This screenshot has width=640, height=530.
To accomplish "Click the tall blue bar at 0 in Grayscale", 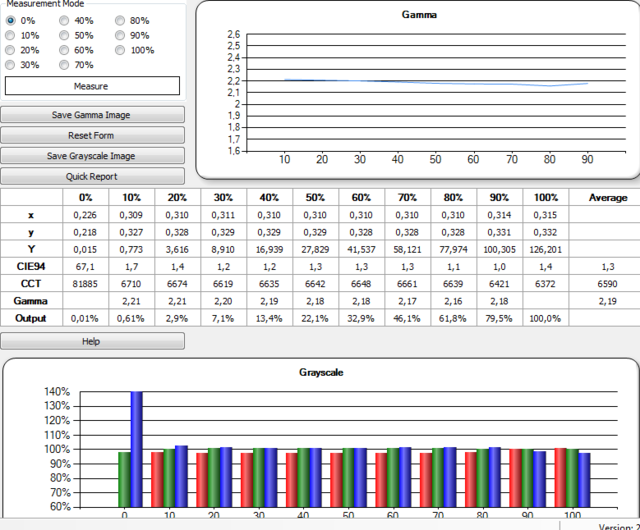I will point(136,449).
